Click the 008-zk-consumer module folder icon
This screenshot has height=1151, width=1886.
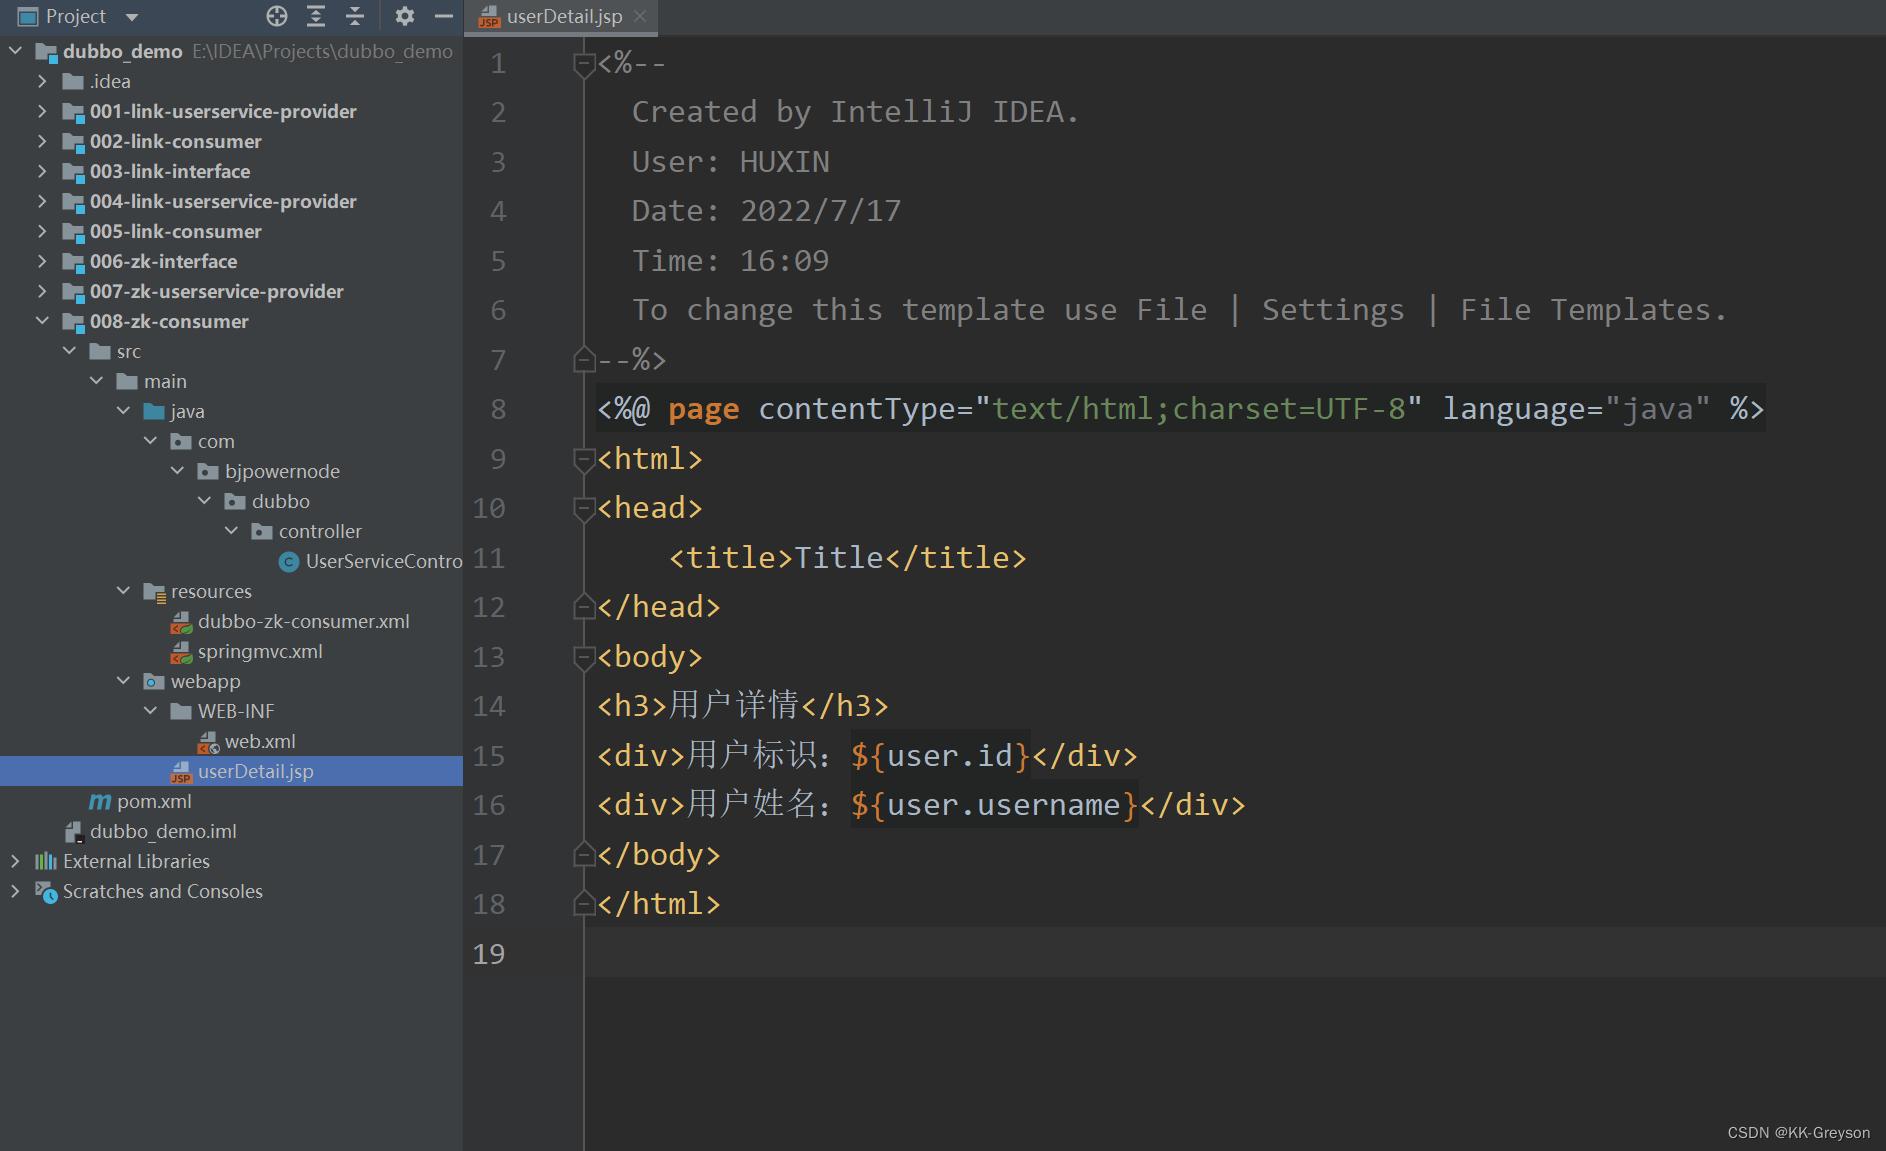(x=73, y=321)
